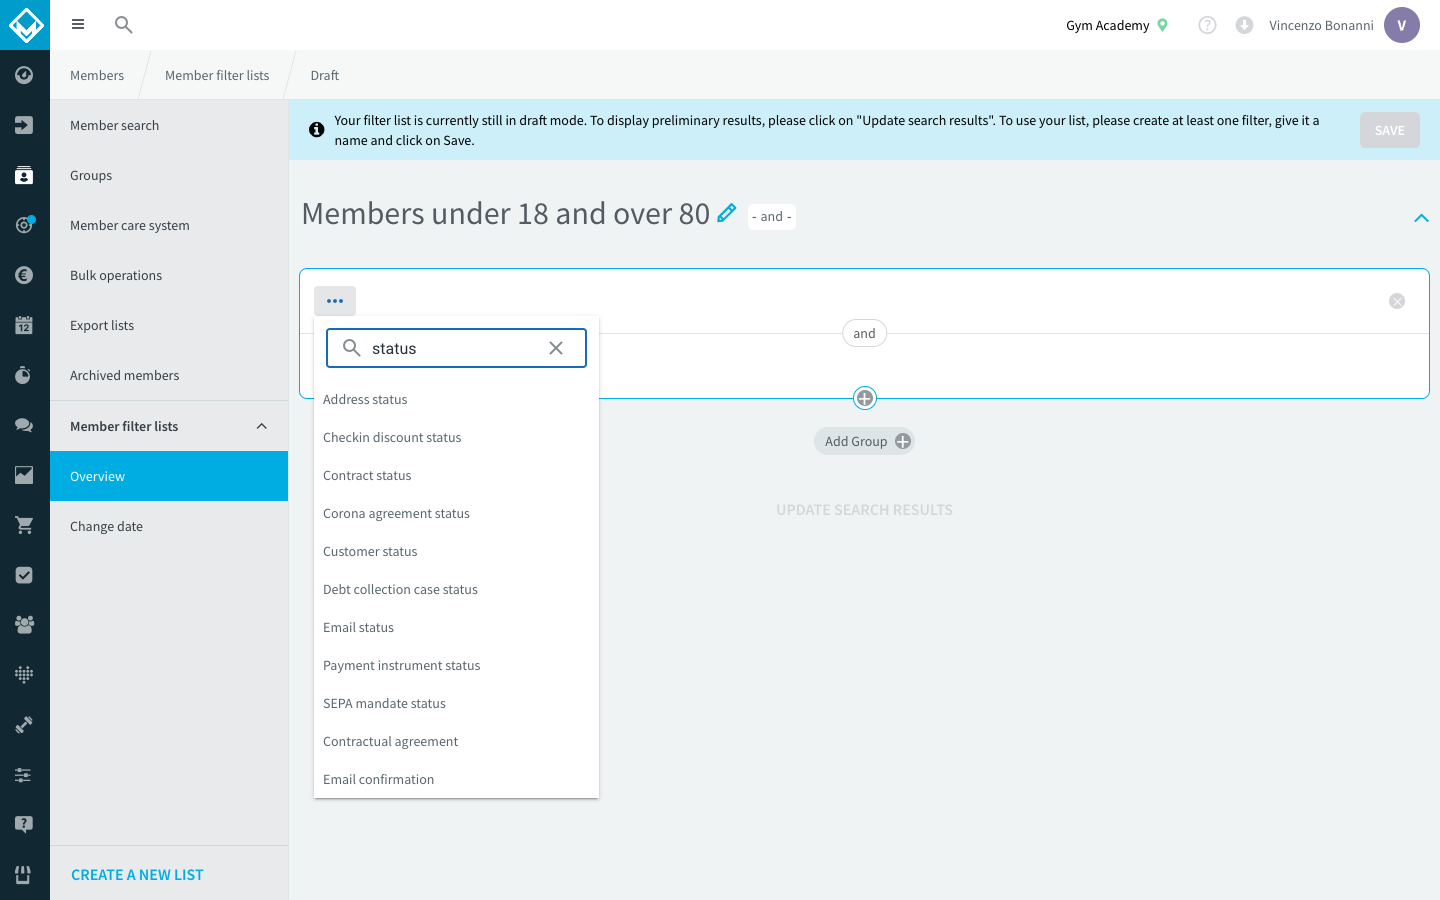Select Contract status from the list

coord(456,476)
